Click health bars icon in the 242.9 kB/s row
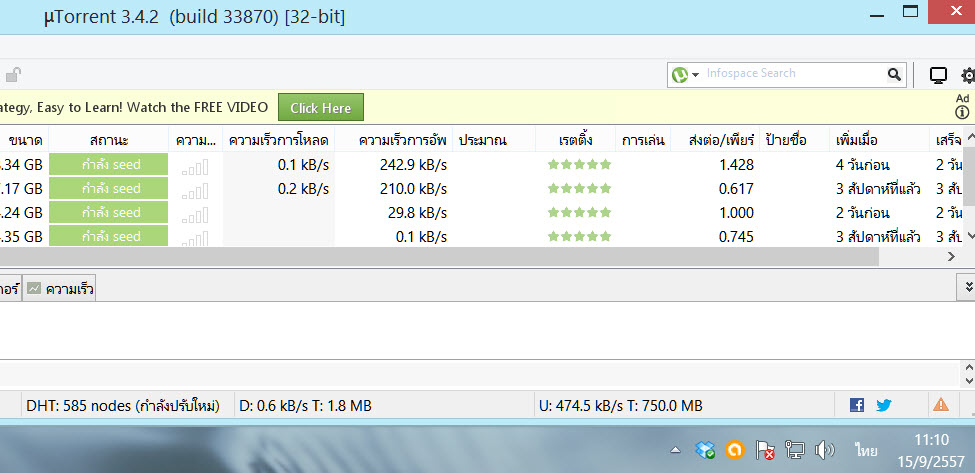Image resolution: width=975 pixels, height=473 pixels. click(195, 167)
